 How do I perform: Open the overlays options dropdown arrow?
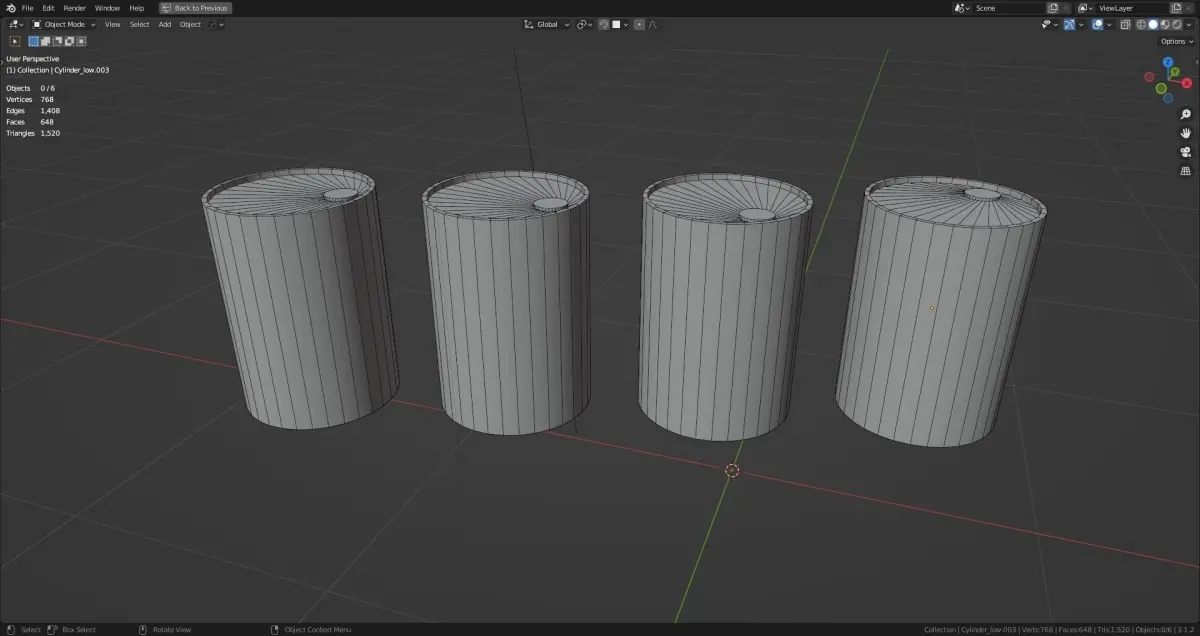point(1109,25)
